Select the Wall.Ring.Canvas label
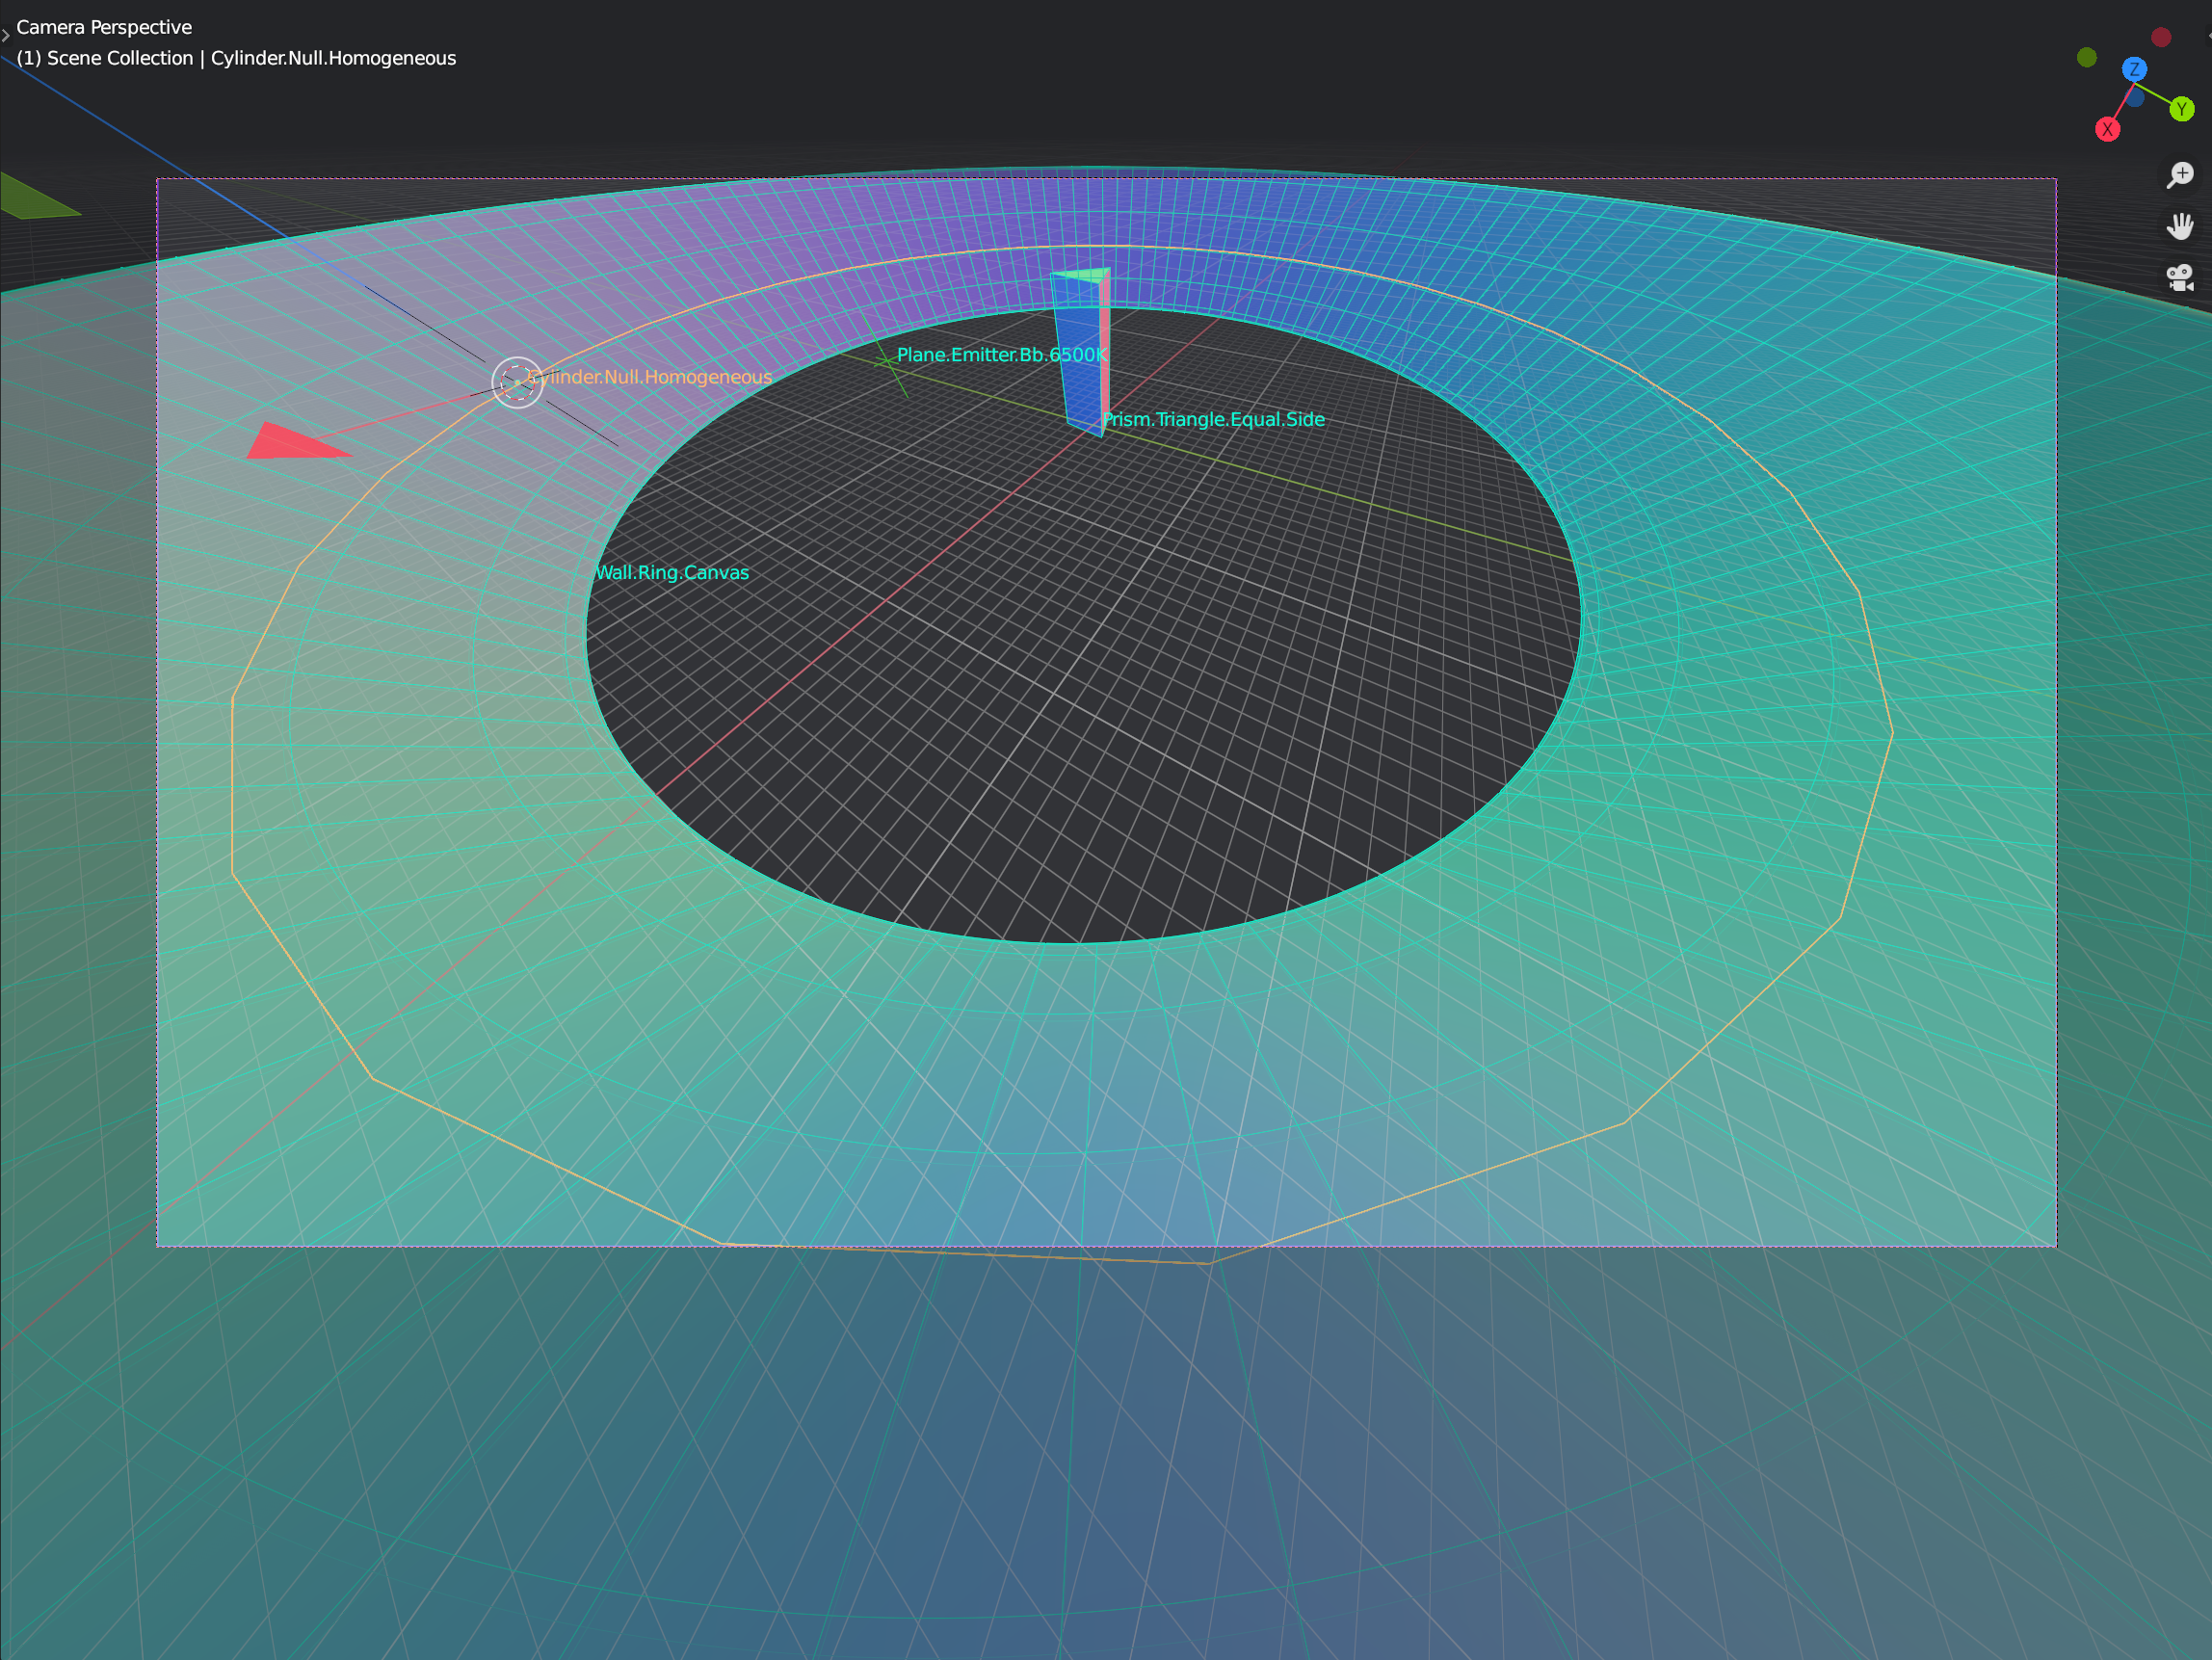The height and width of the screenshot is (1660, 2212). (x=672, y=573)
